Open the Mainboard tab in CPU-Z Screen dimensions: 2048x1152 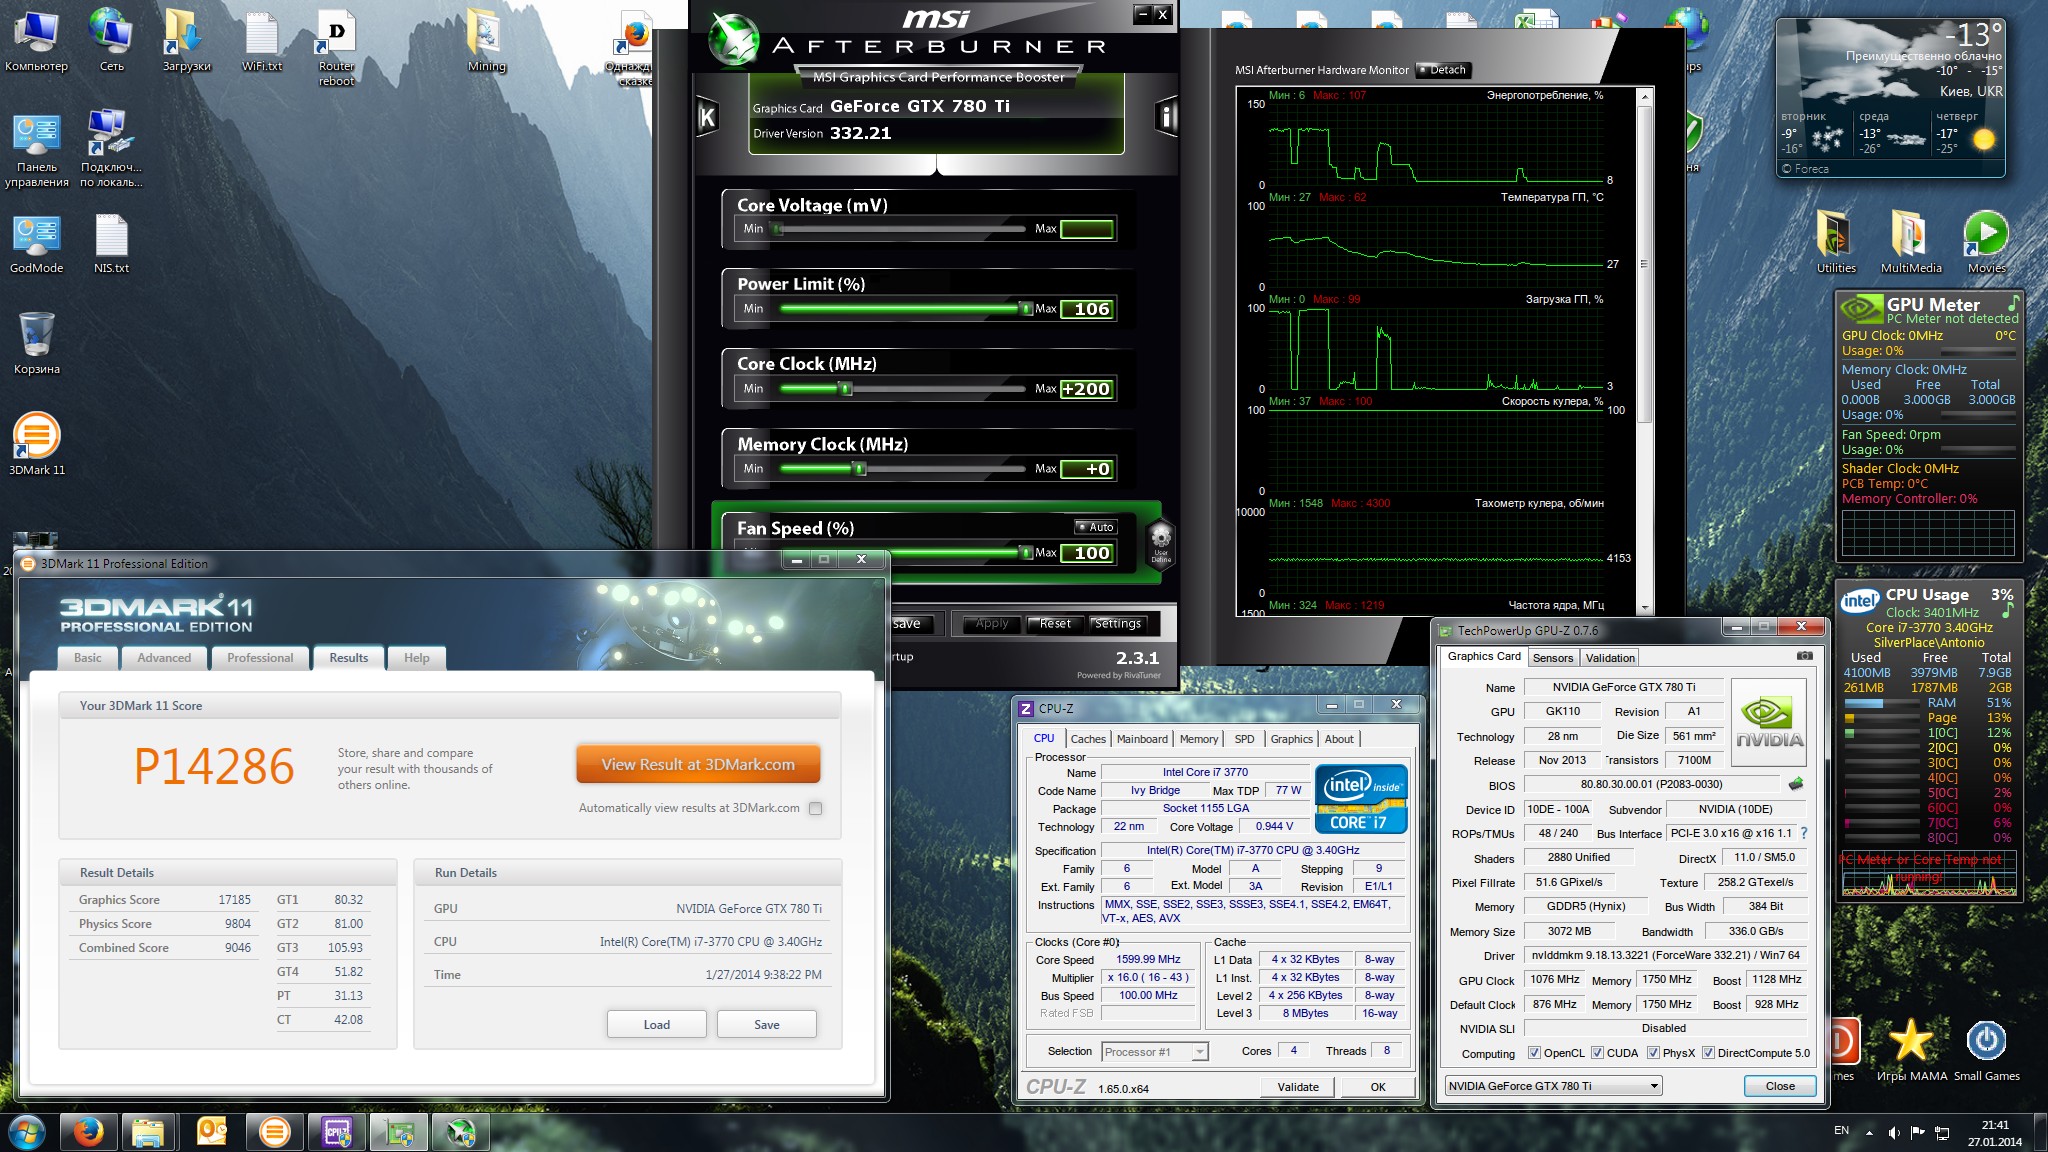pyautogui.click(x=1142, y=739)
